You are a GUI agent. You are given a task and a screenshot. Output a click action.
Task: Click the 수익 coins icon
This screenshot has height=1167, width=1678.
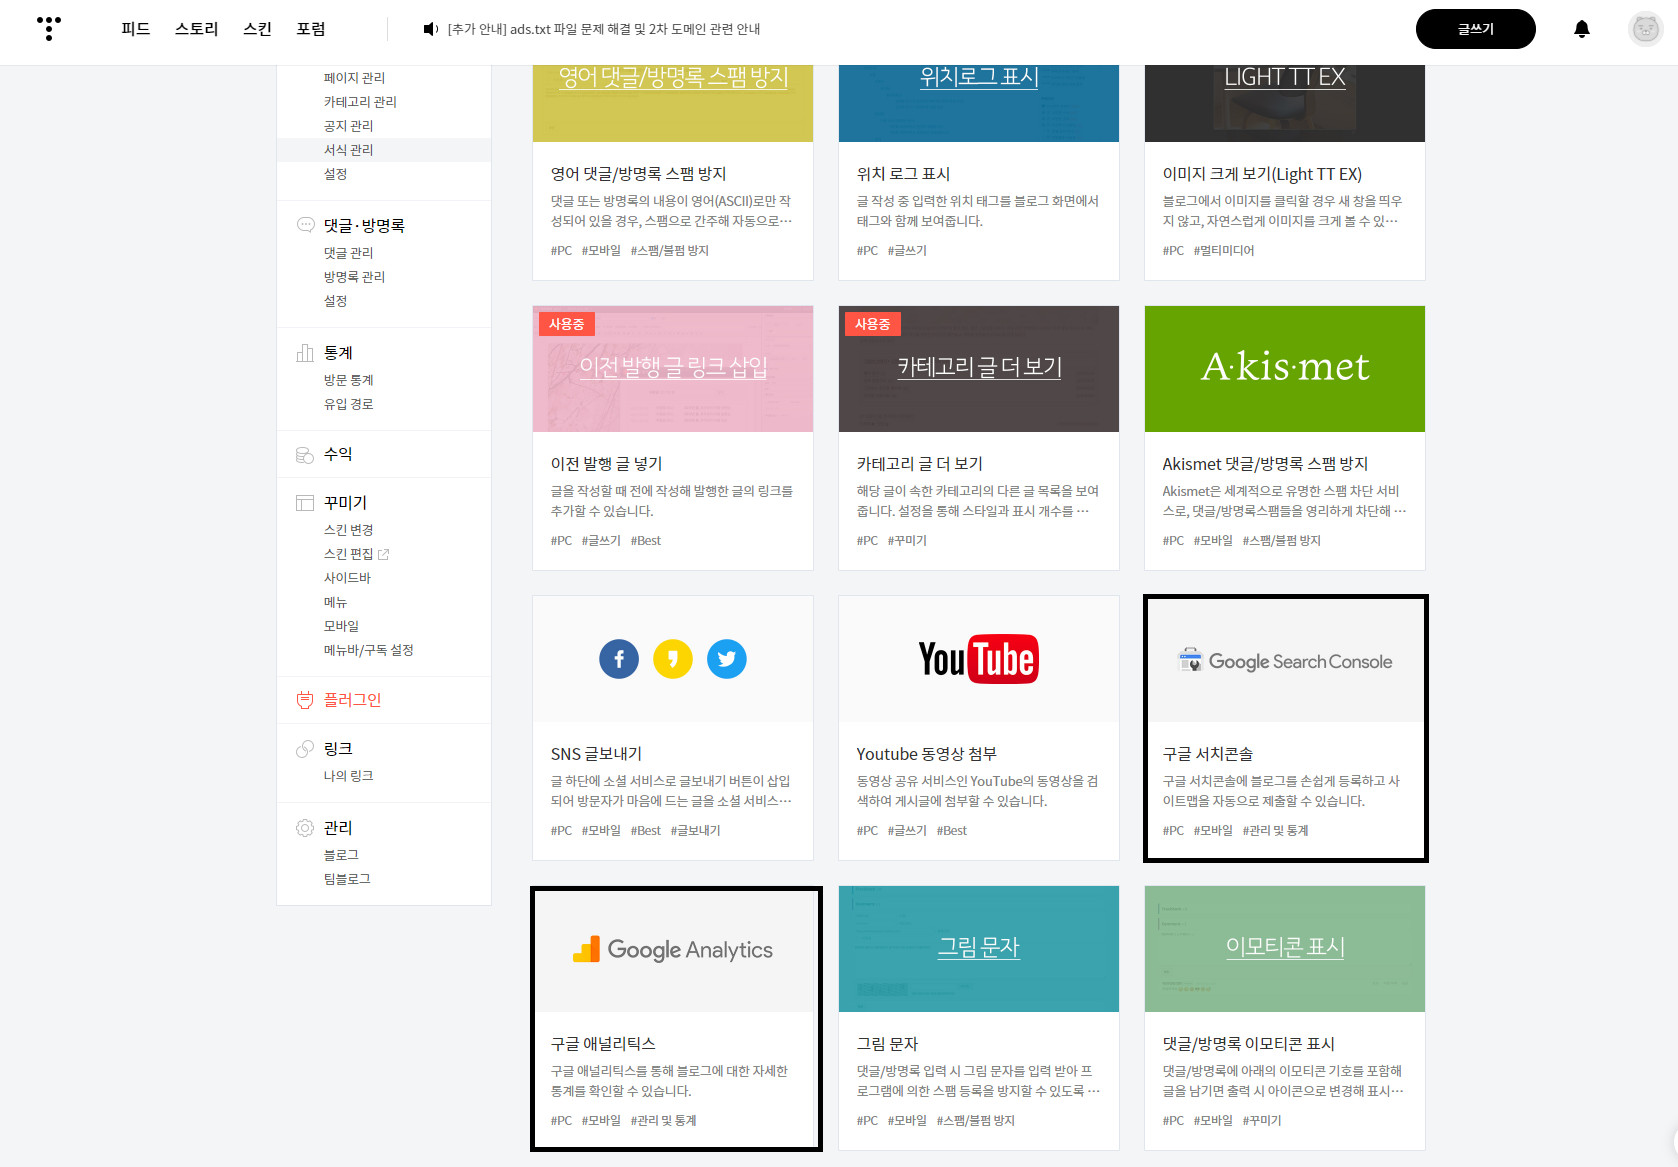coord(305,455)
